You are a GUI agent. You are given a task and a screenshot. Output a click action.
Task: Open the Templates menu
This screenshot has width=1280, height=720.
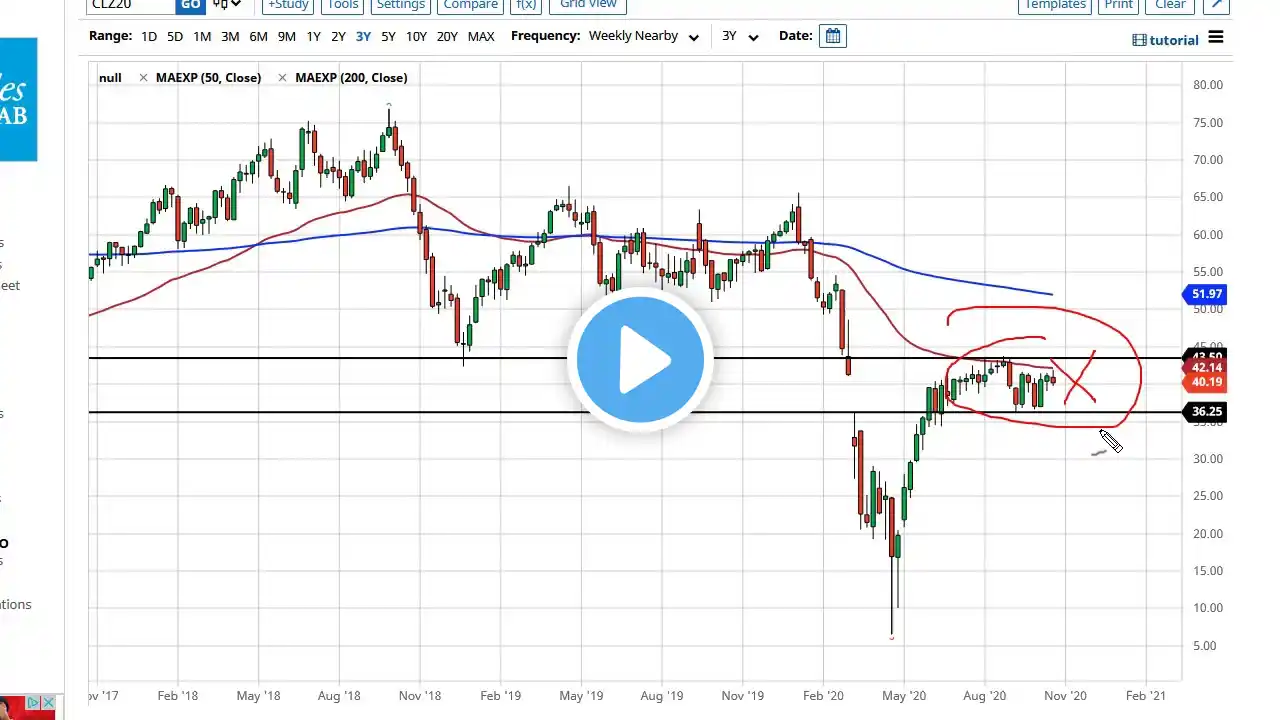(x=1055, y=5)
